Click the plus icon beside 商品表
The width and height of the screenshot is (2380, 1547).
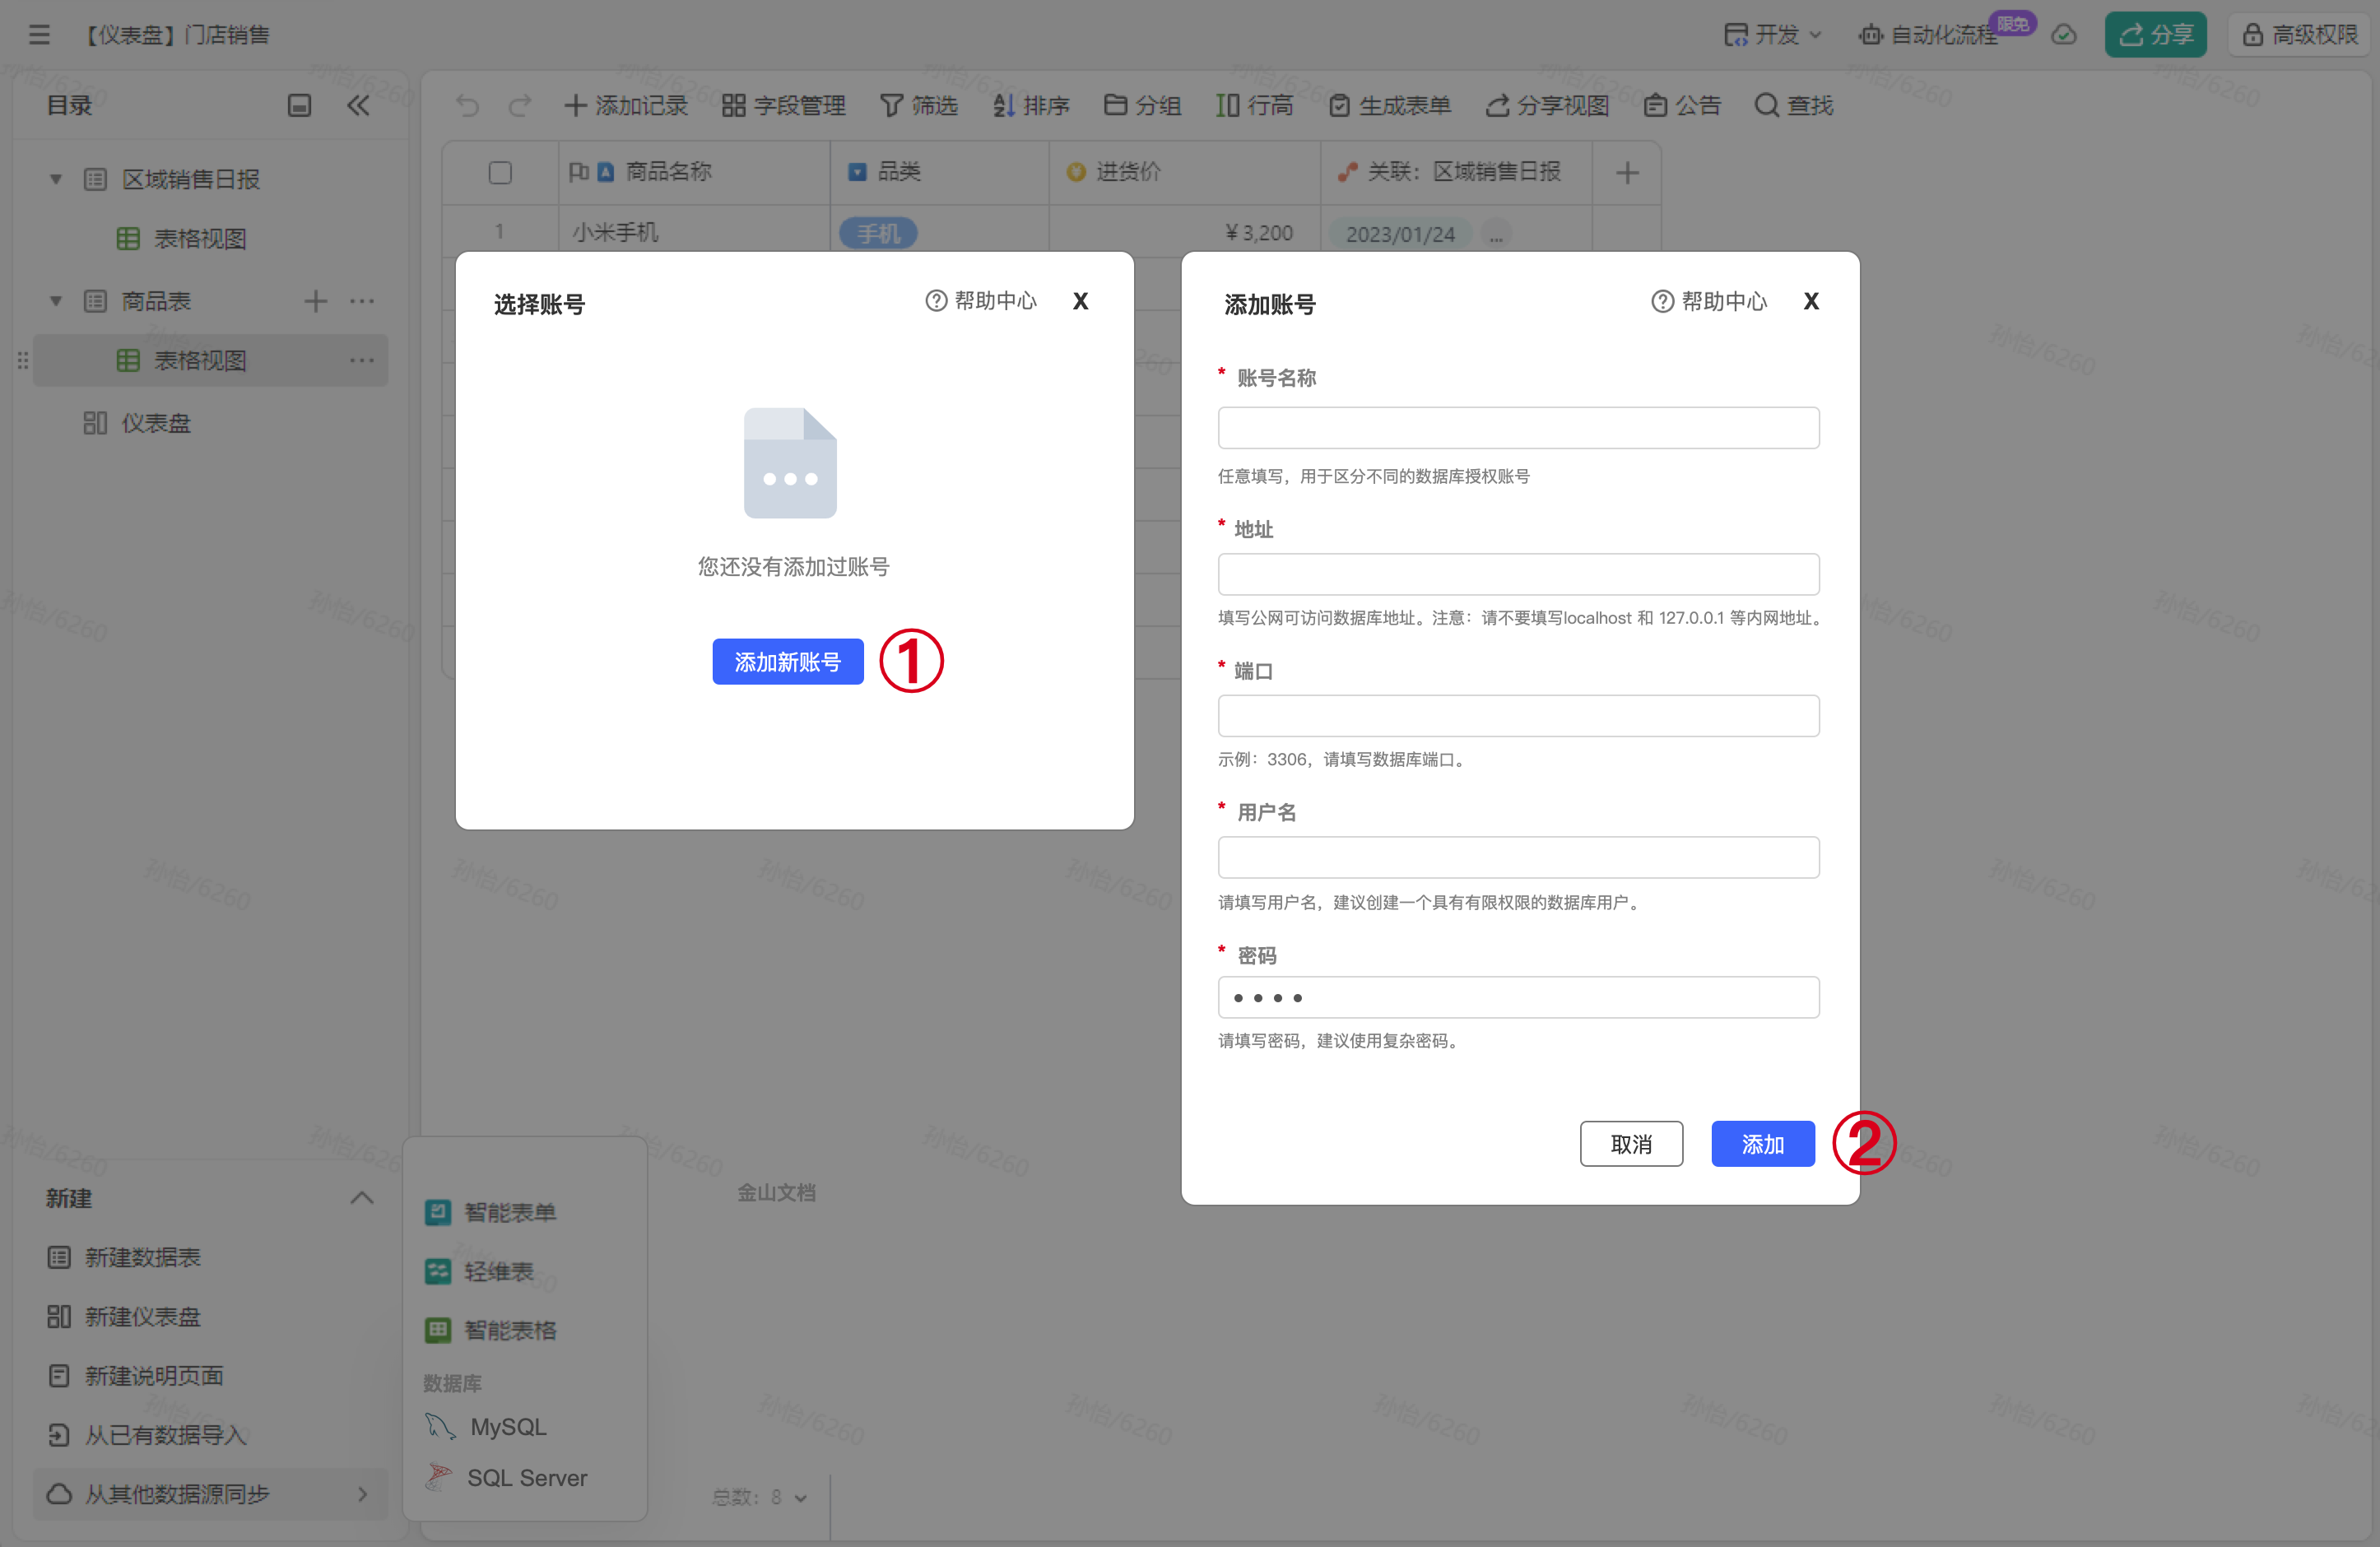point(315,301)
